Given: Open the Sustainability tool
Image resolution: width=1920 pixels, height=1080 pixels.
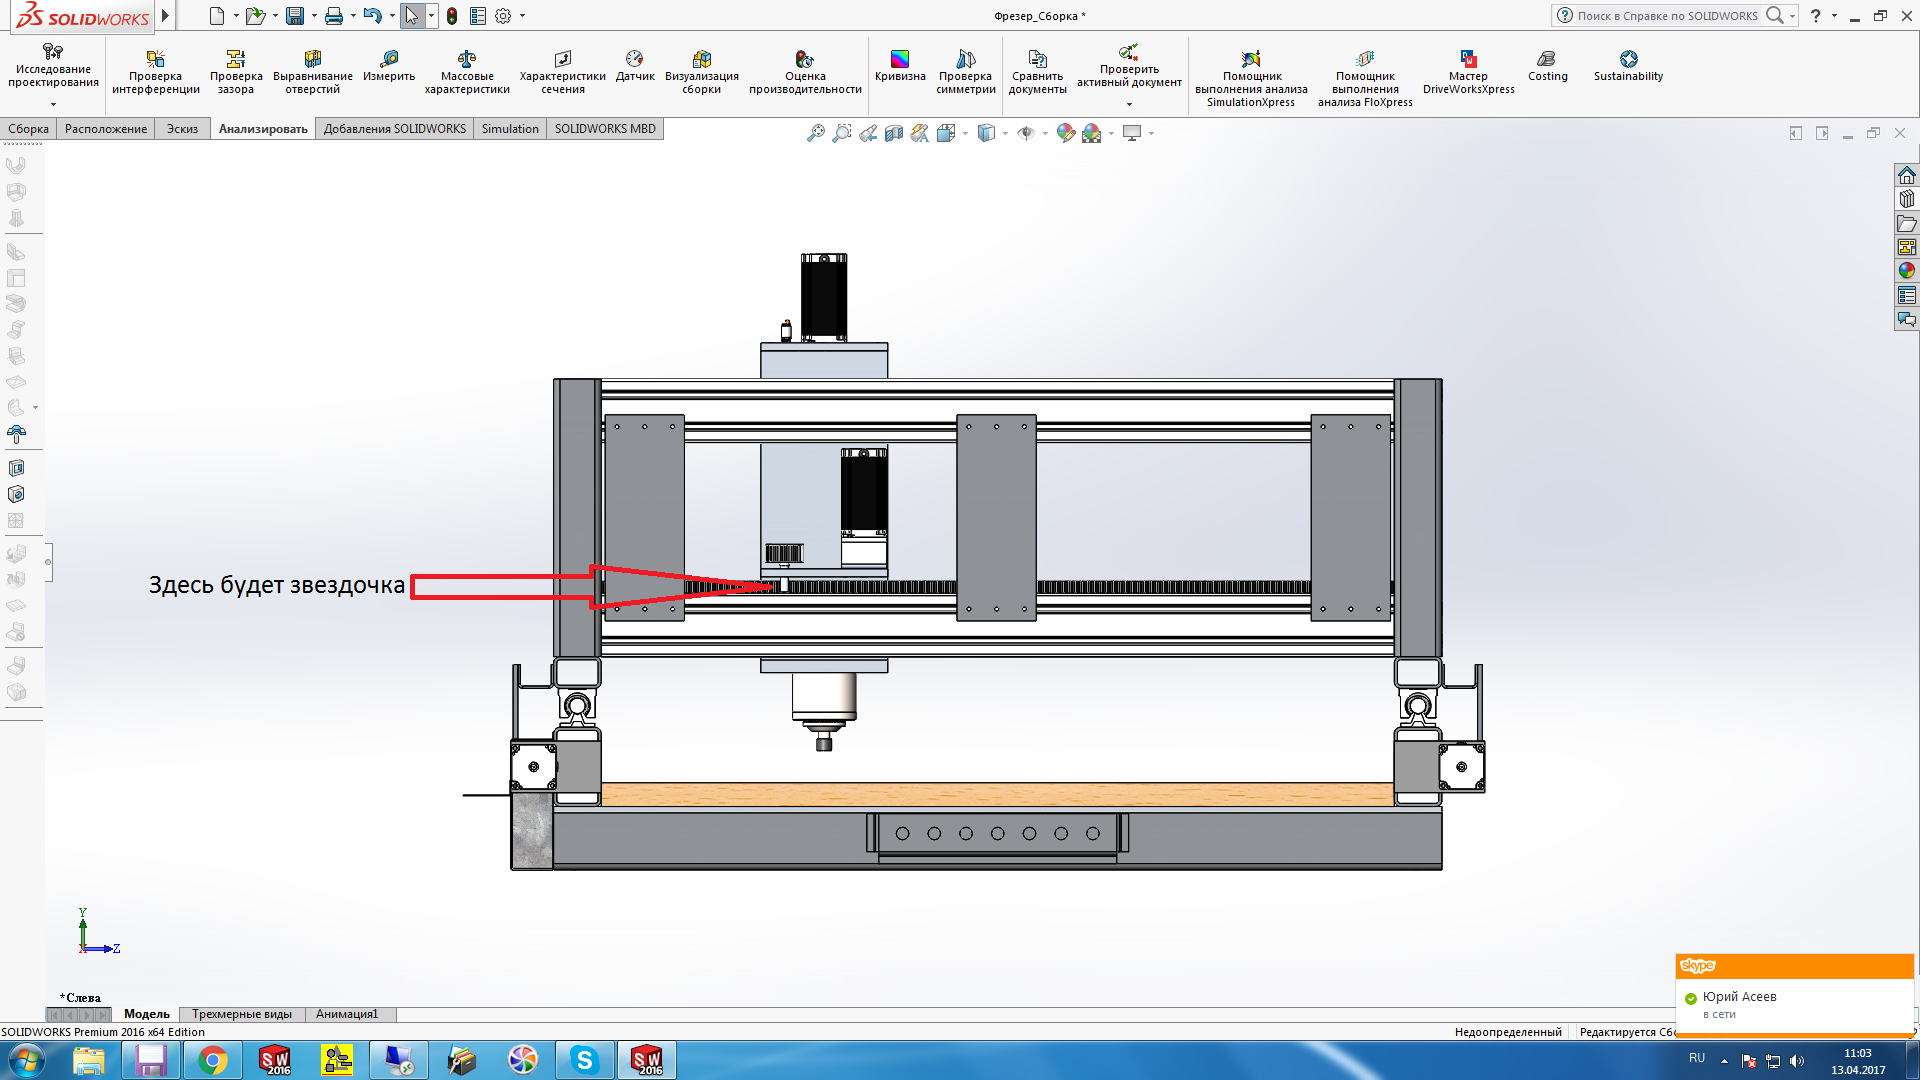Looking at the screenshot, I should (1628, 66).
